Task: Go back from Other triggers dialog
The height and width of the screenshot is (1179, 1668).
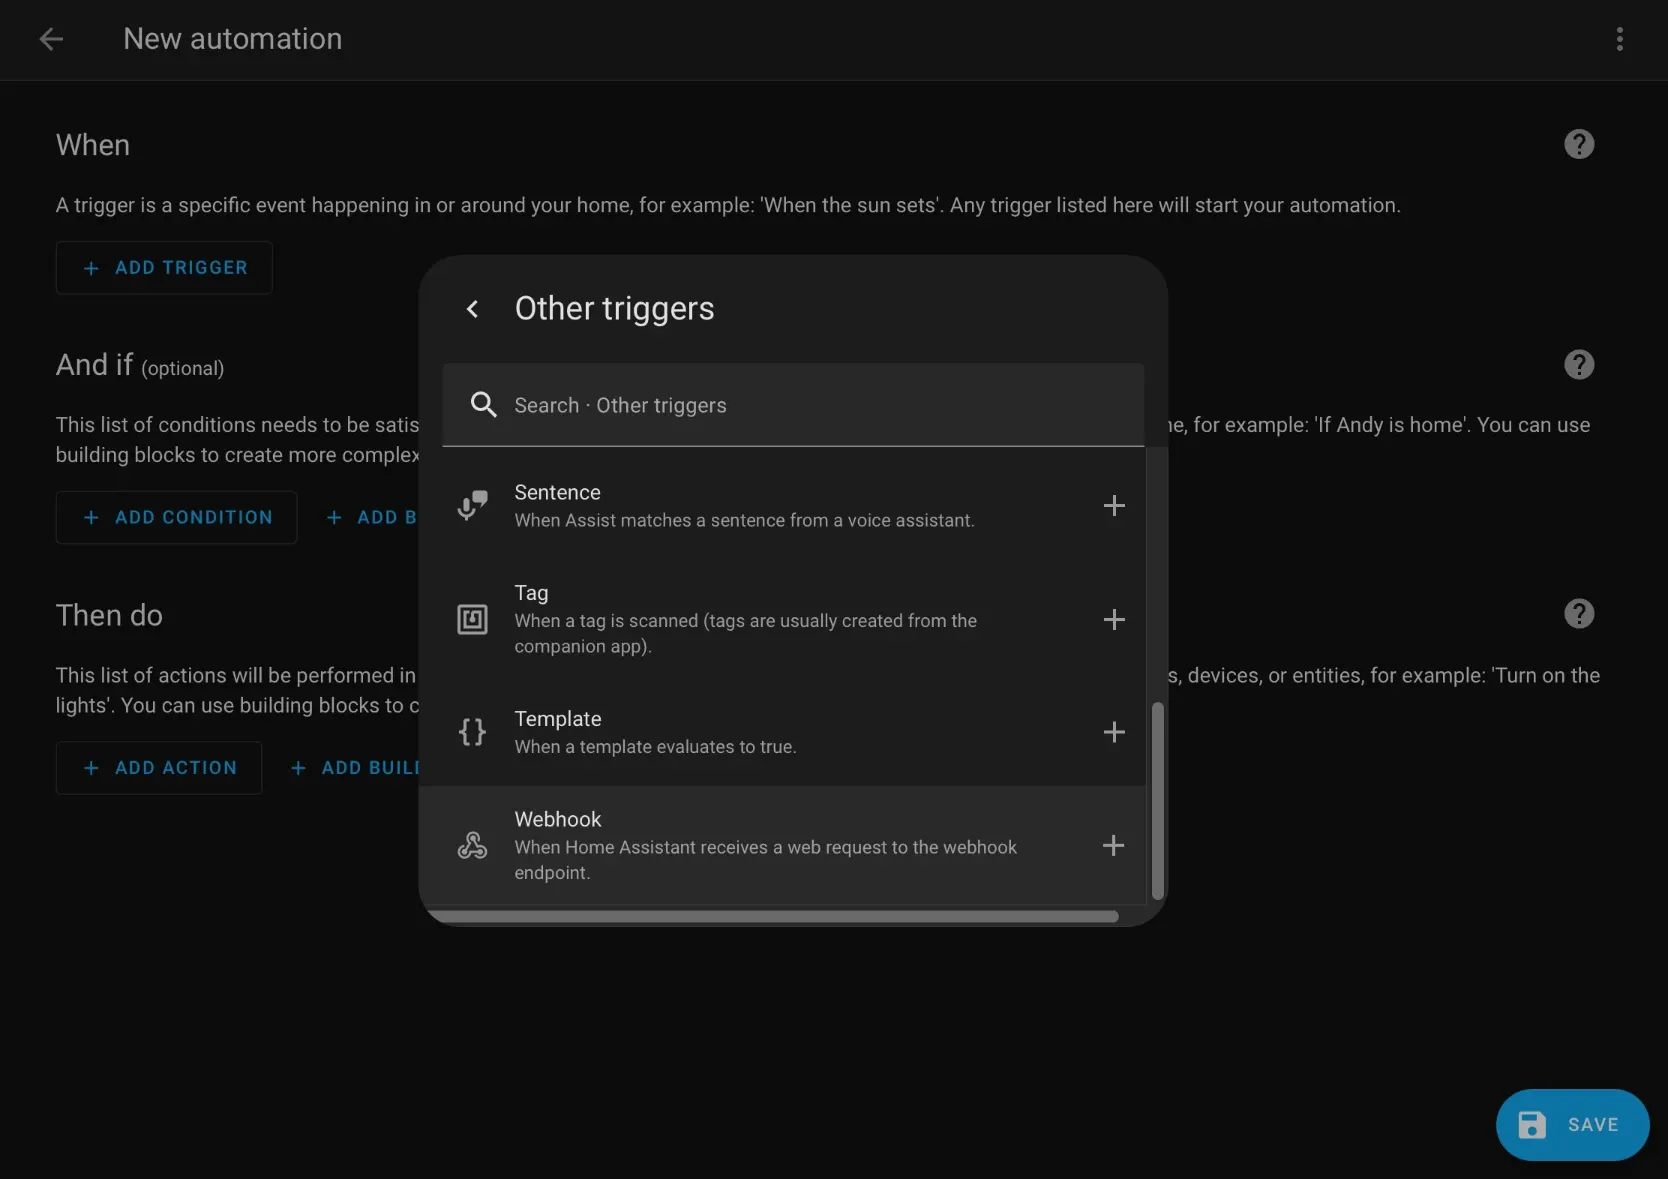Action: [473, 309]
